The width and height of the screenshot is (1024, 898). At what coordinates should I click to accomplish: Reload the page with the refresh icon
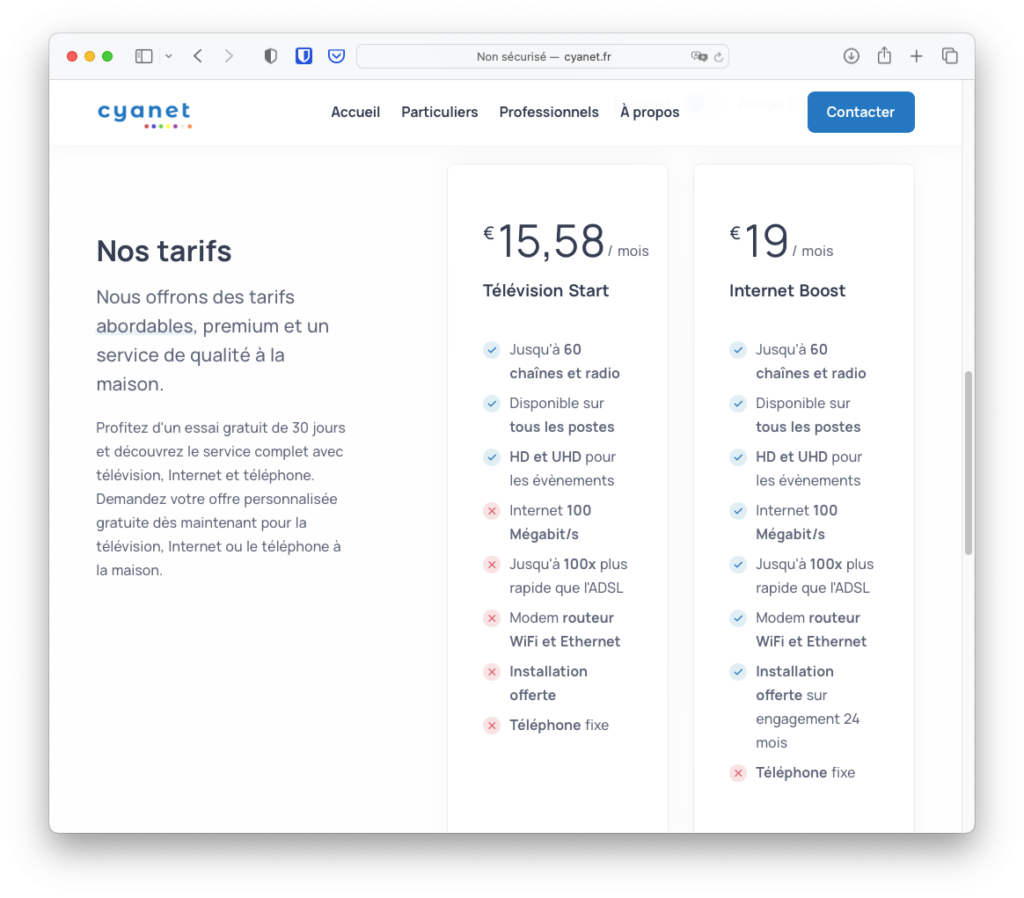718,57
